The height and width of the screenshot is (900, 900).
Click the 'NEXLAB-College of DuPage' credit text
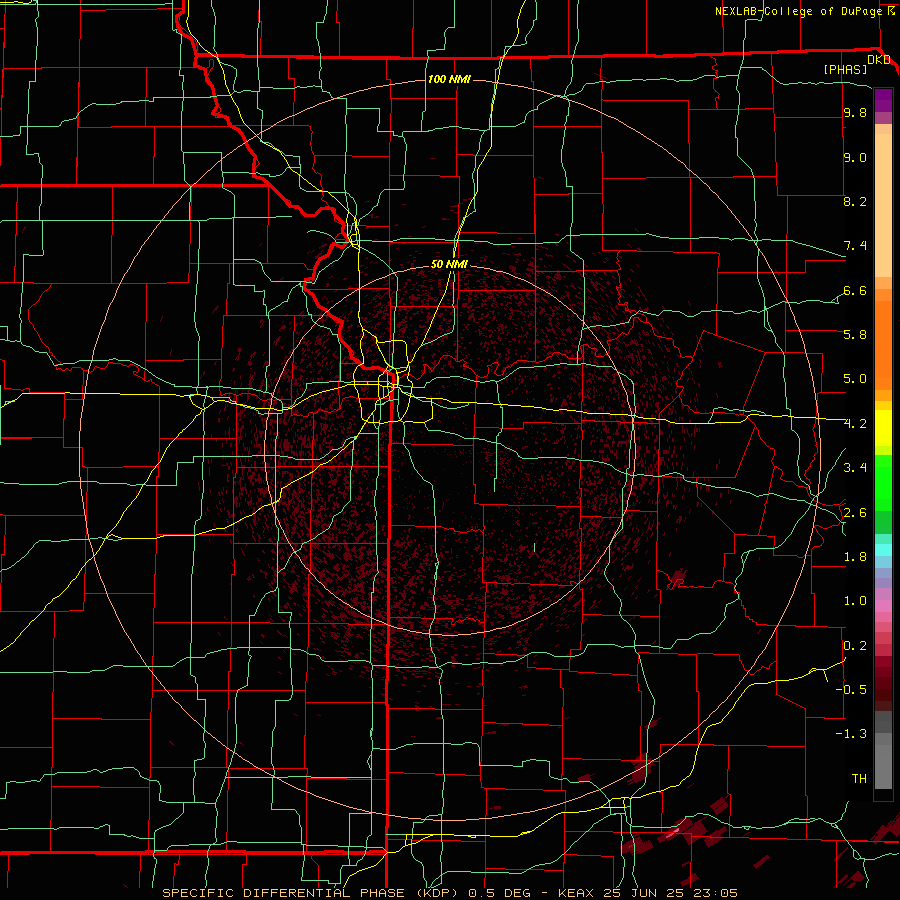[x=797, y=11]
